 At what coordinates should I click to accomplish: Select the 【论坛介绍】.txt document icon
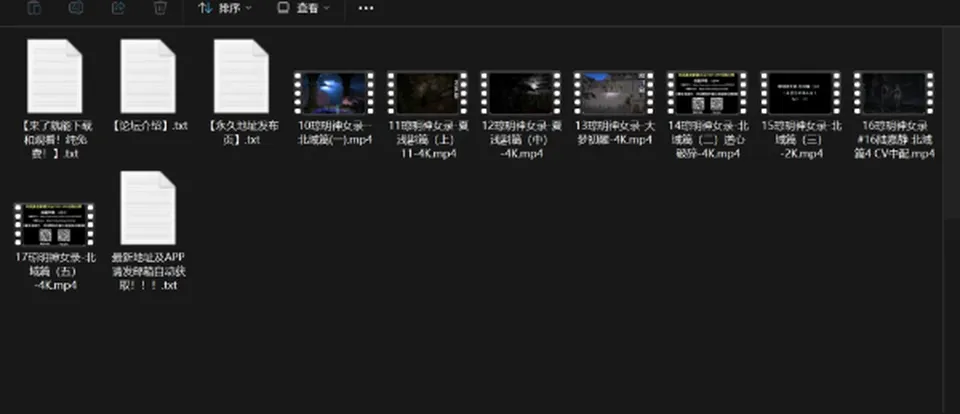click(148, 76)
